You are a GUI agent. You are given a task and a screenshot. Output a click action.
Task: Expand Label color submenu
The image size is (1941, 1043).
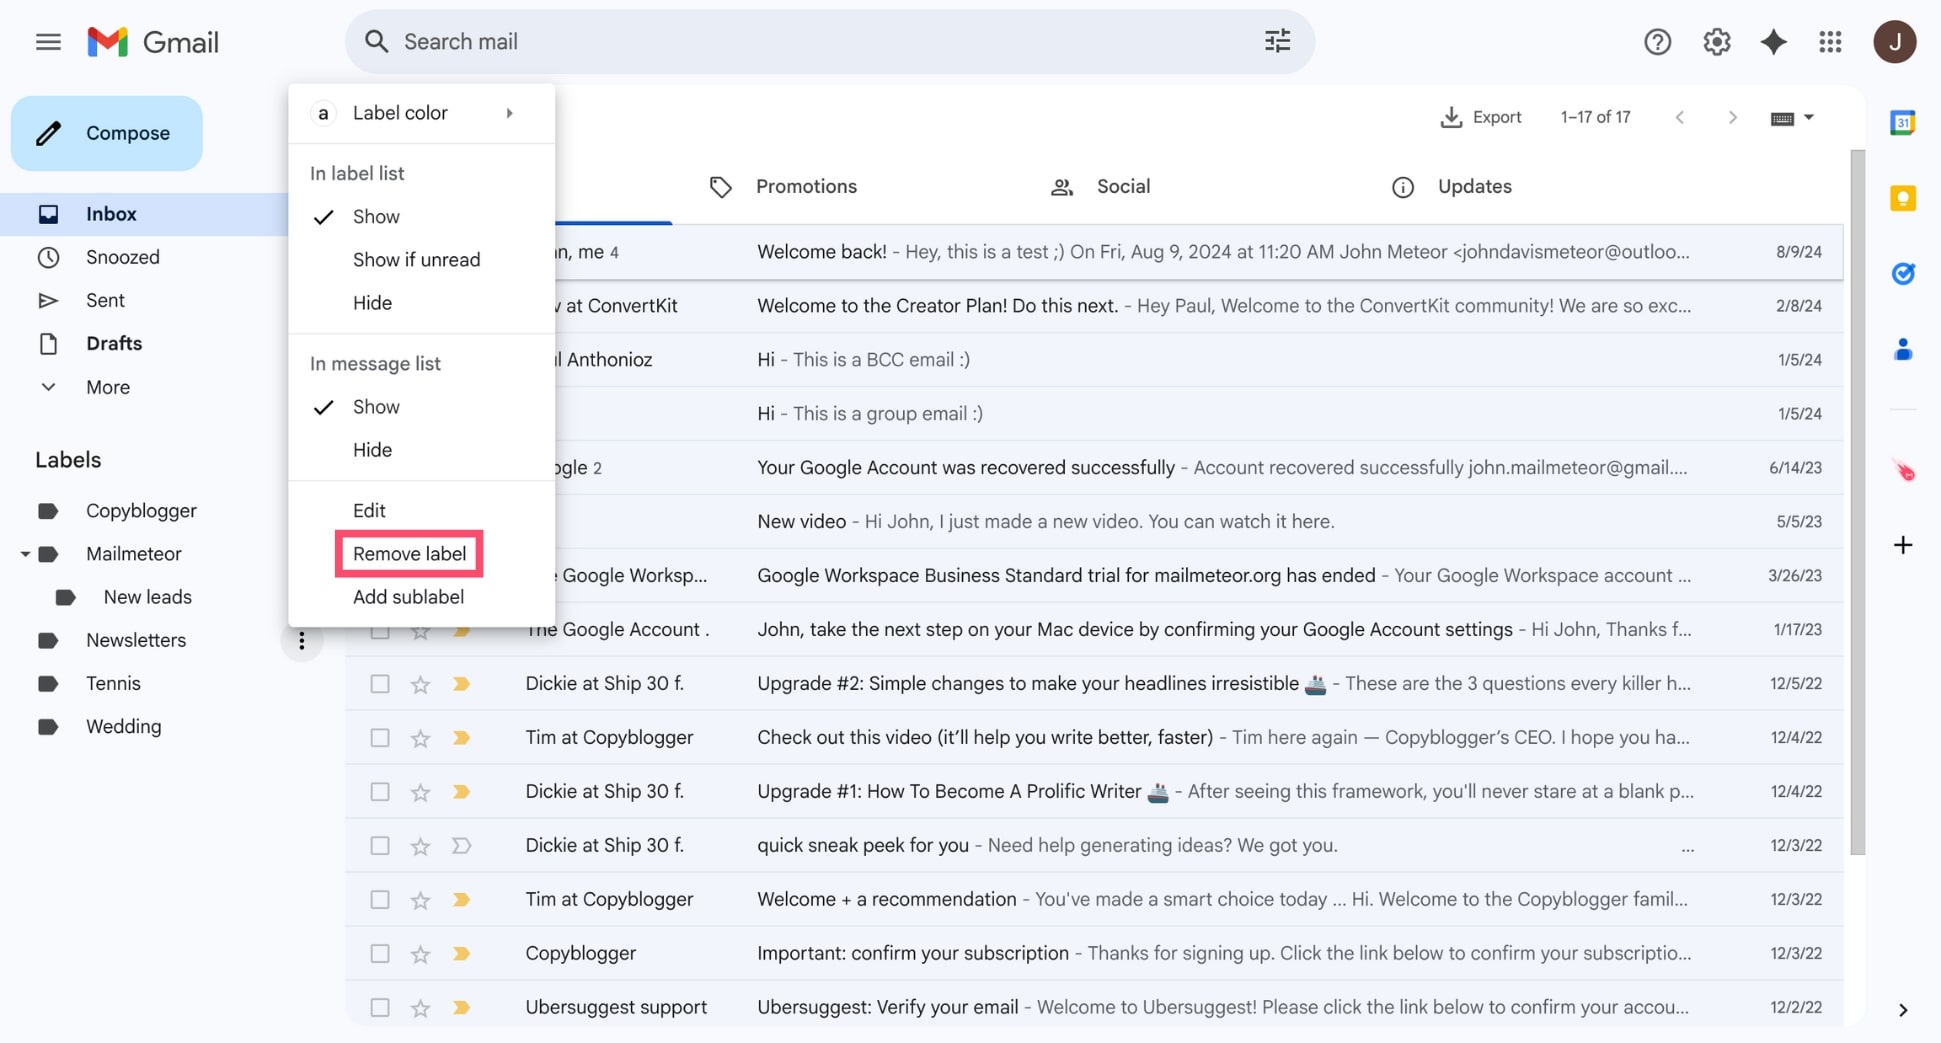(x=421, y=113)
